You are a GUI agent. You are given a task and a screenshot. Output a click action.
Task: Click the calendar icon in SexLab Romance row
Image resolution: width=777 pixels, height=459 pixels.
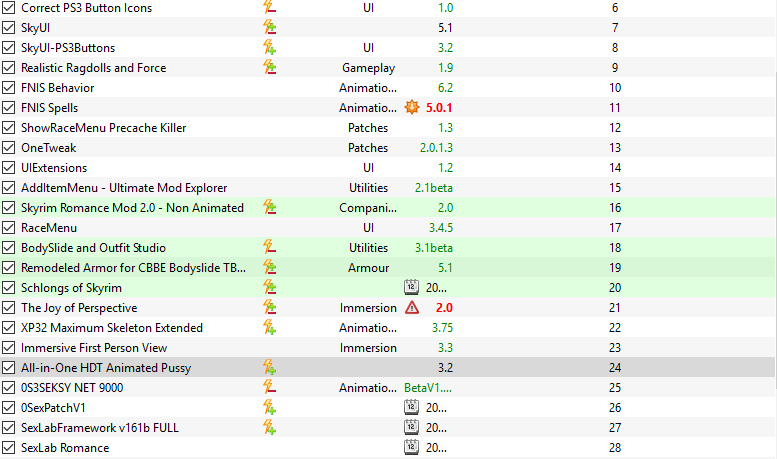tap(411, 447)
